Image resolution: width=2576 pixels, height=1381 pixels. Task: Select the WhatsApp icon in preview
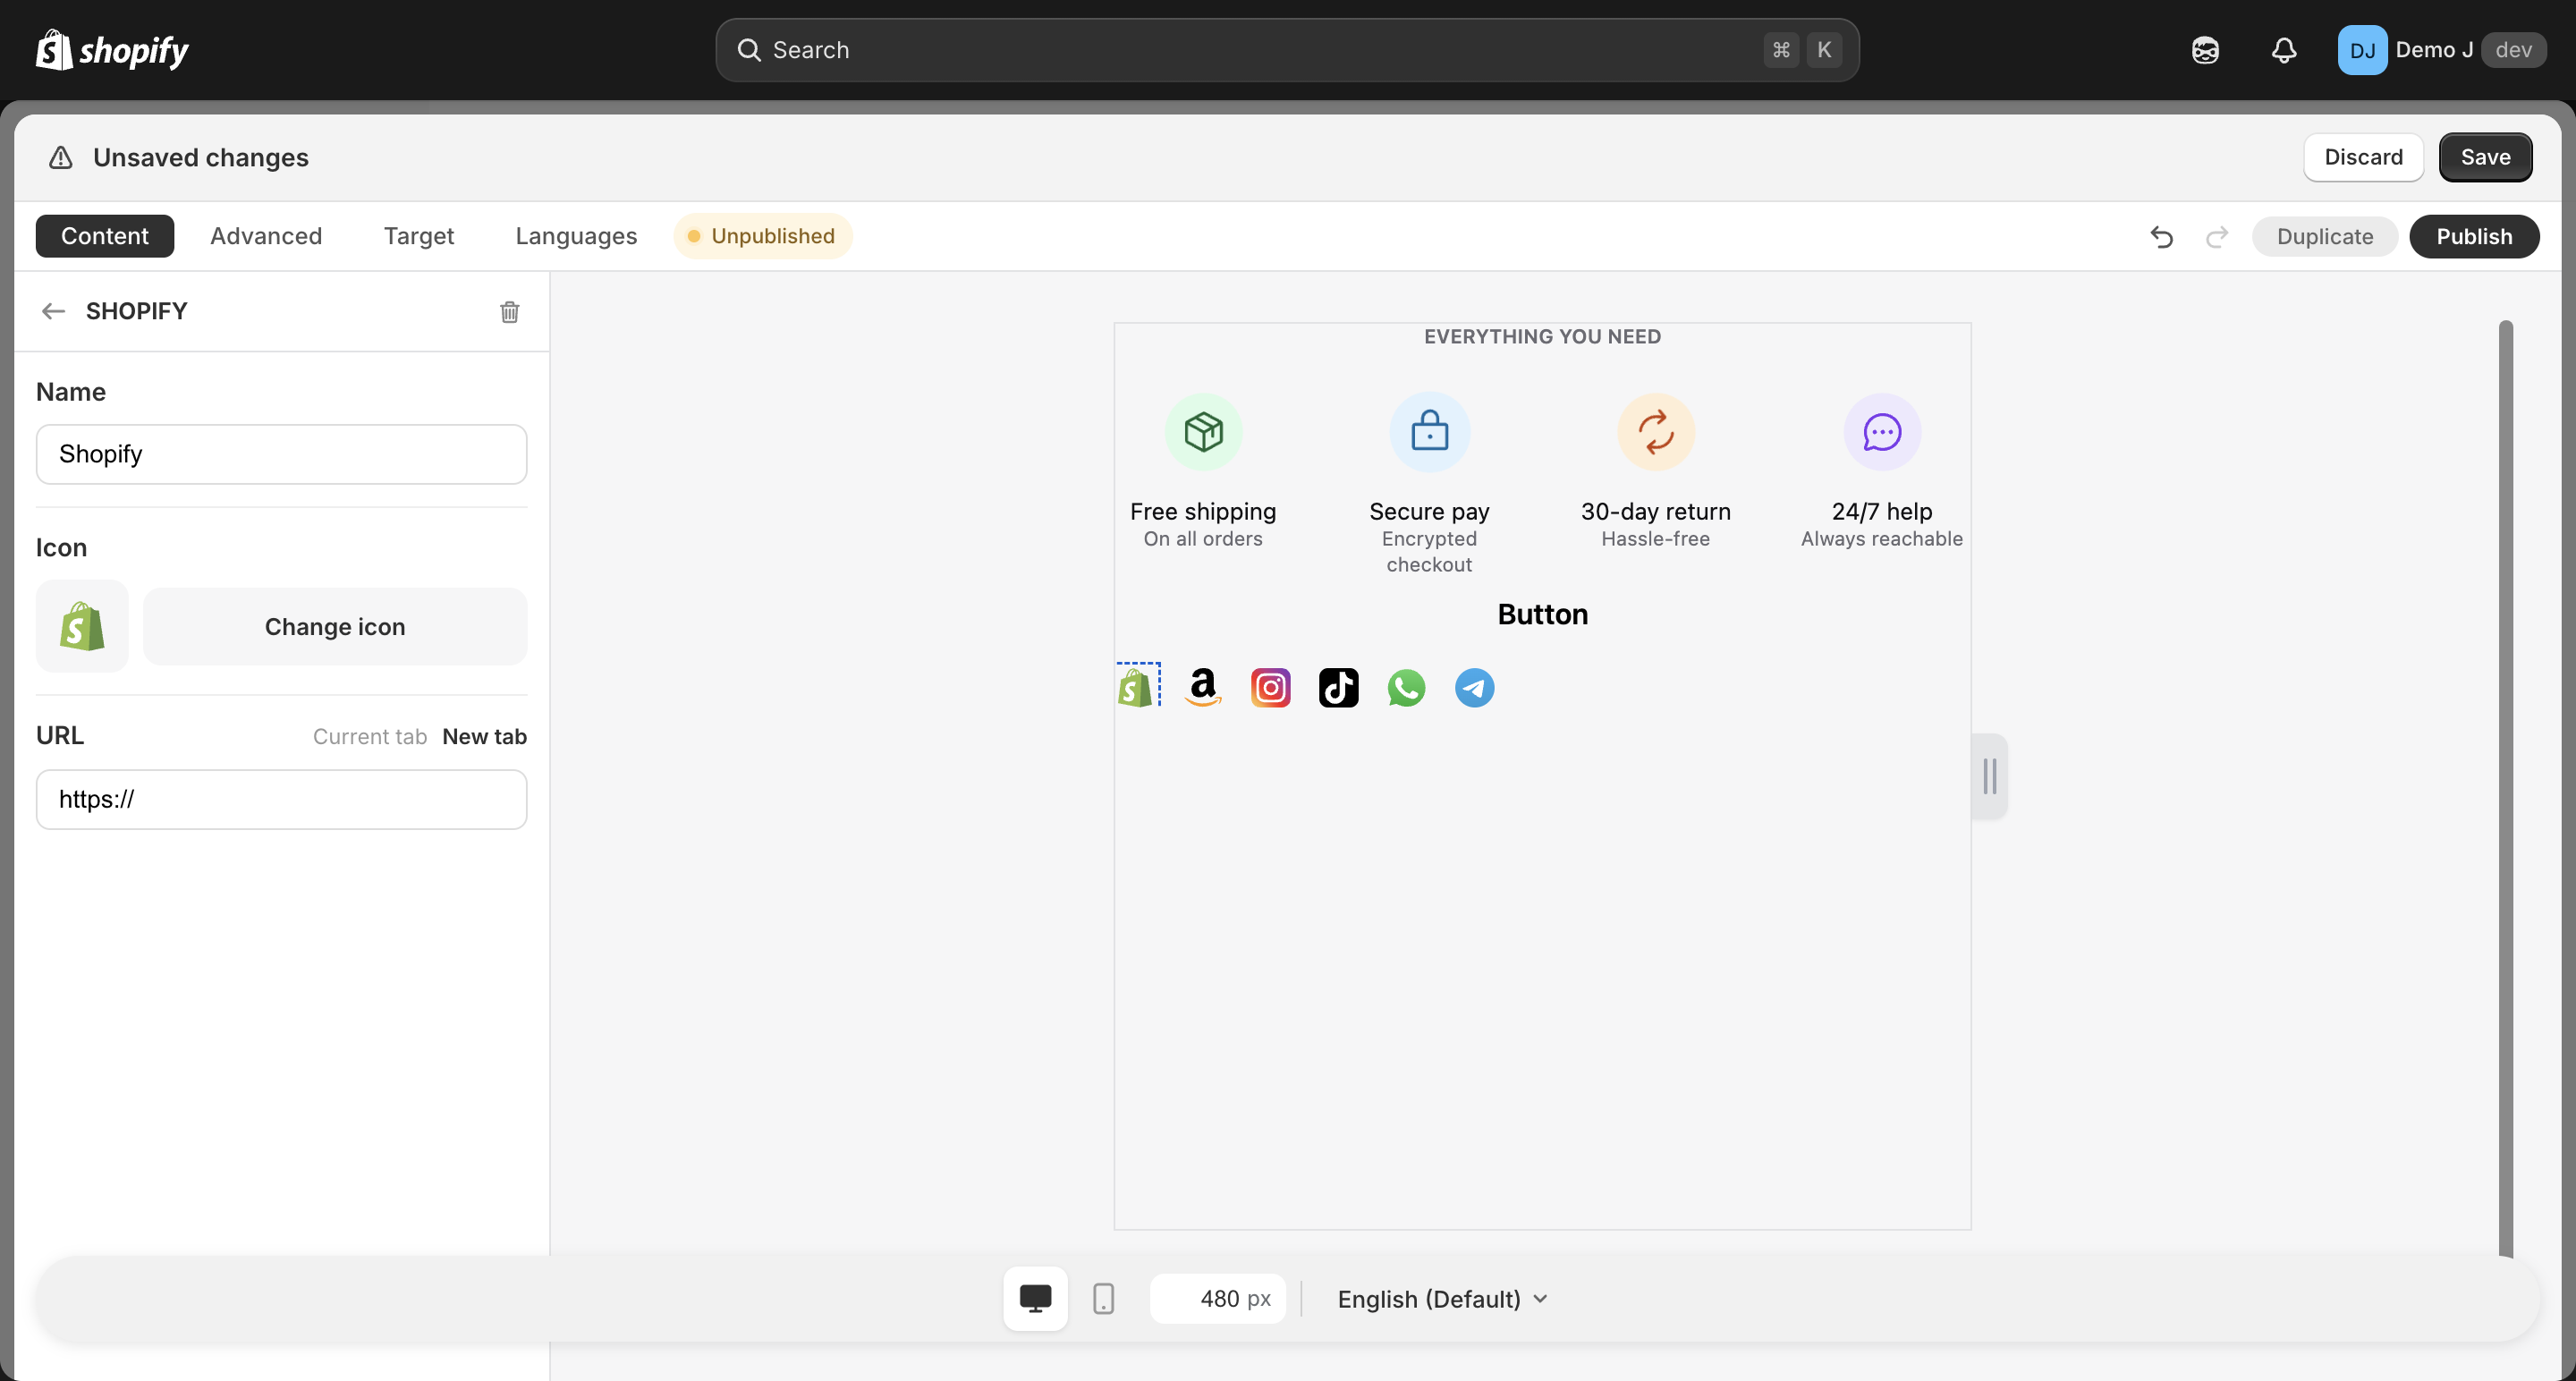click(1406, 687)
